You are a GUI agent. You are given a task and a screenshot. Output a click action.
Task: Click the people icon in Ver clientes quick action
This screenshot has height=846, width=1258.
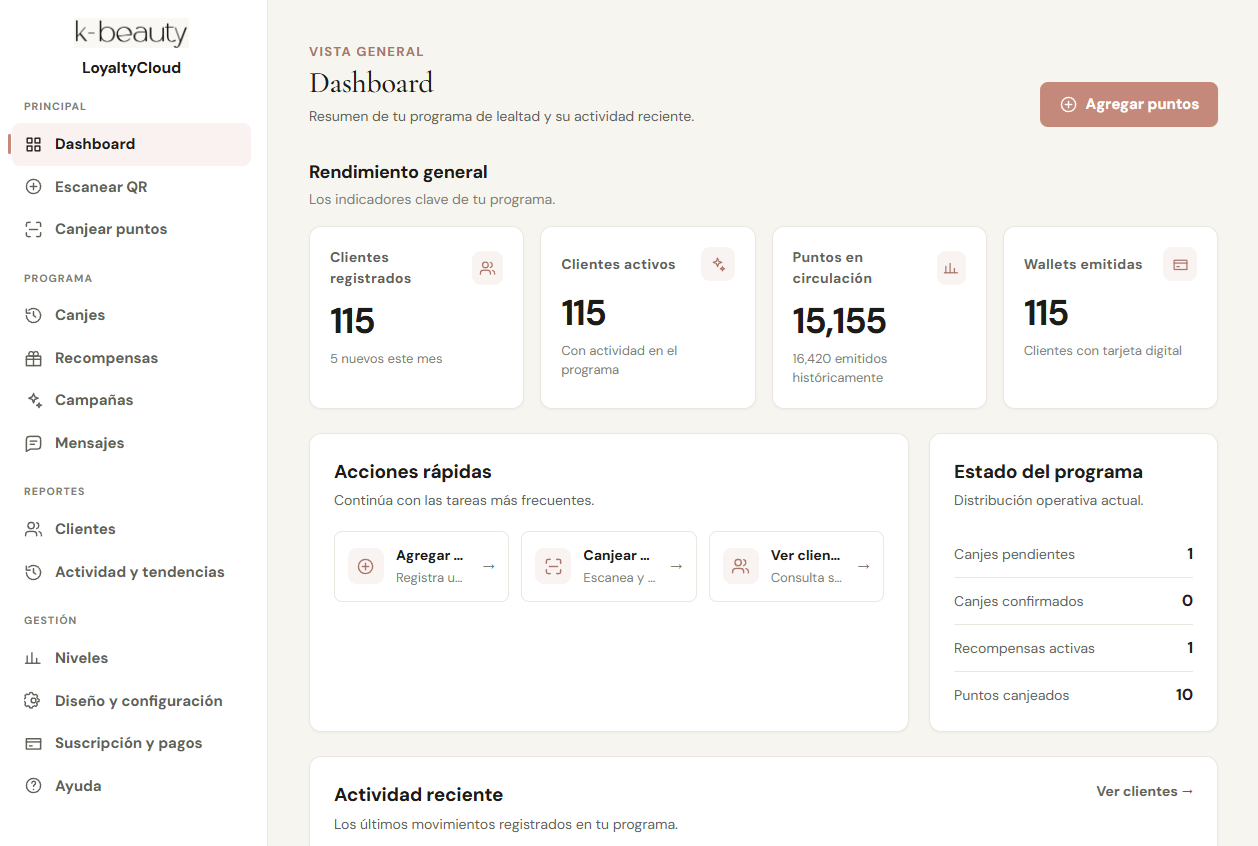pos(741,566)
